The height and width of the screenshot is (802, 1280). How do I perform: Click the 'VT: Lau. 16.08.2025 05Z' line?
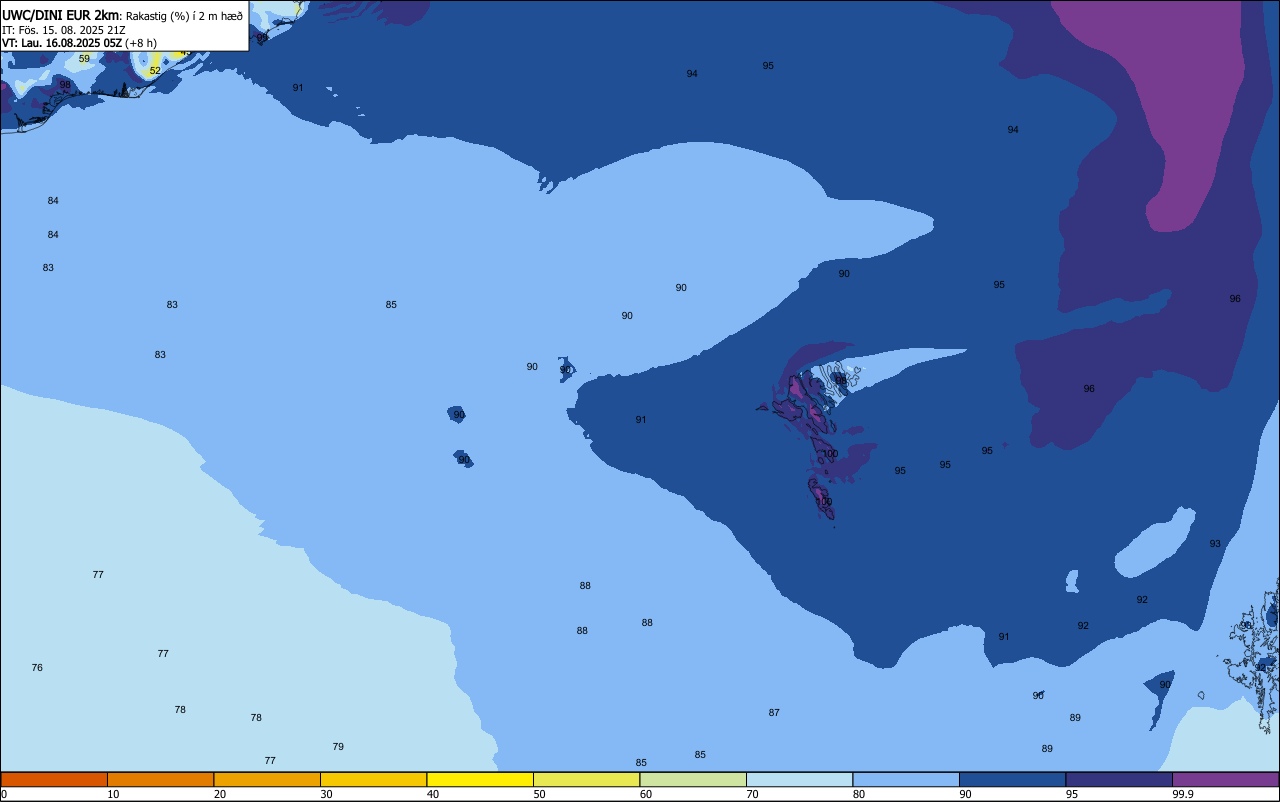(62, 43)
